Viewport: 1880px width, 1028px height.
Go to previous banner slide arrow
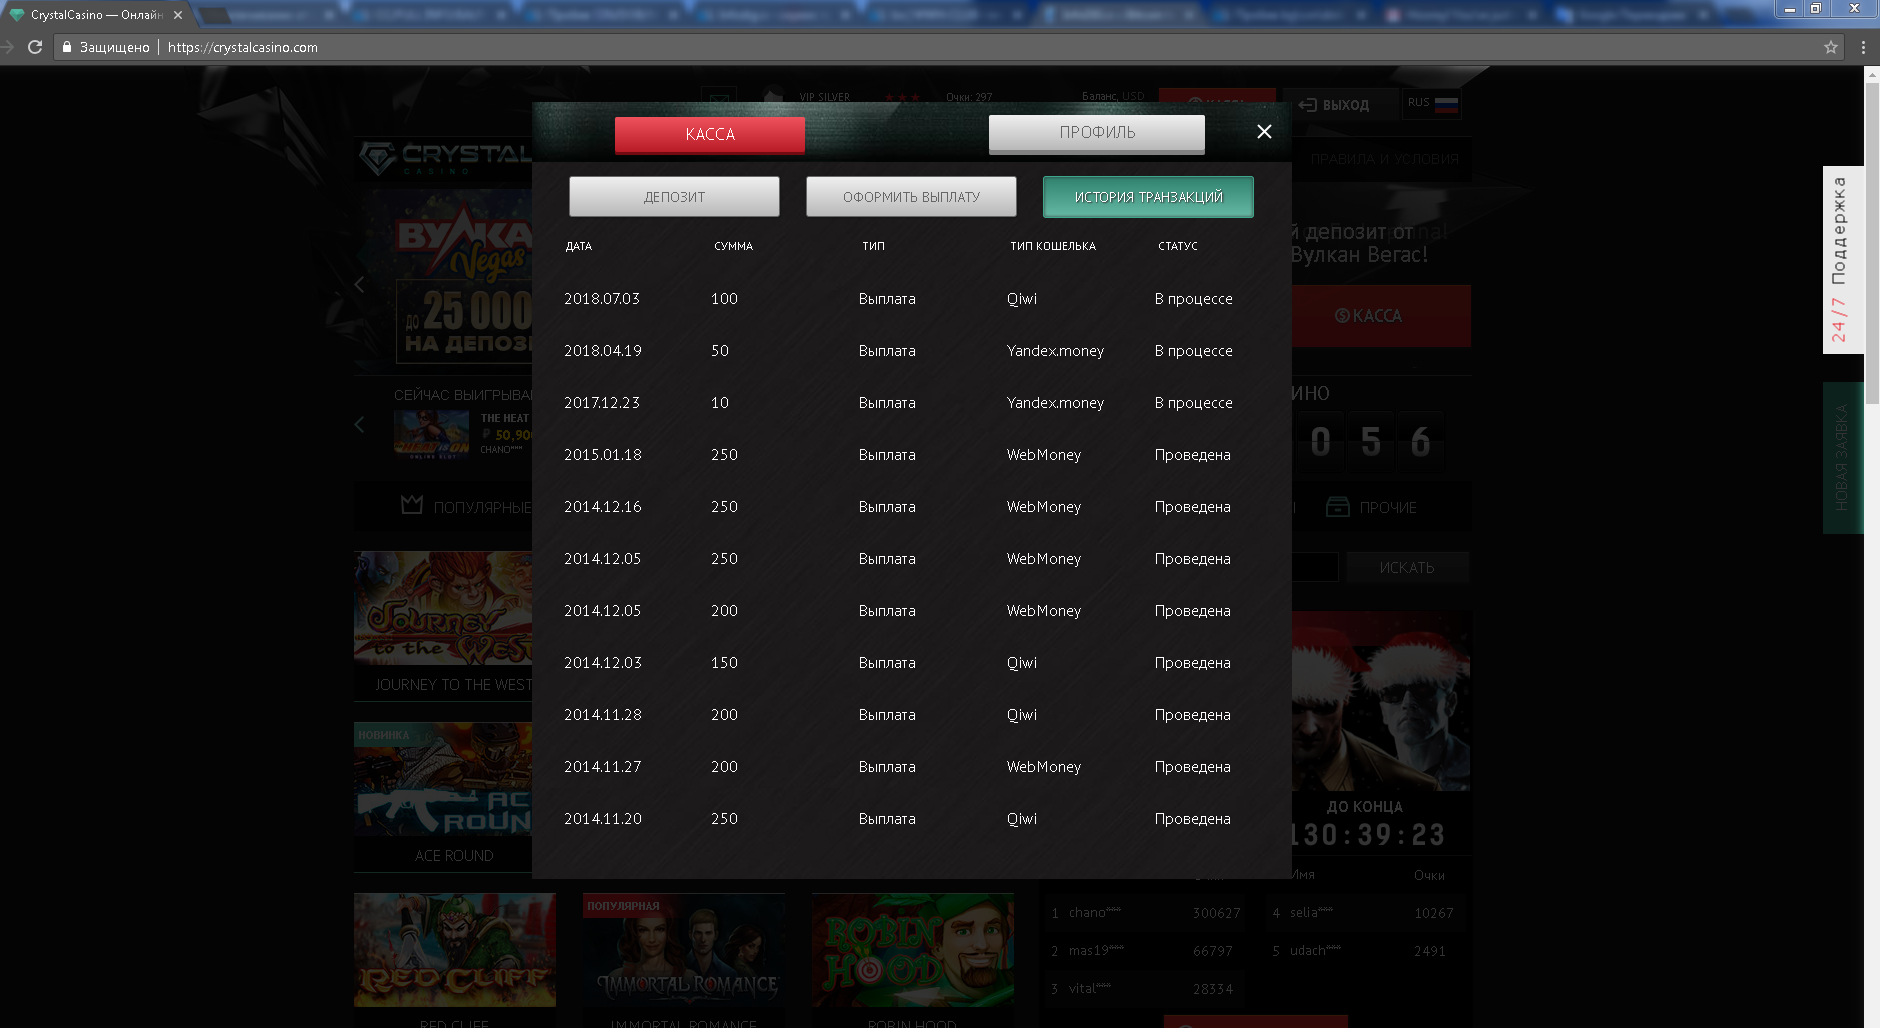[360, 284]
